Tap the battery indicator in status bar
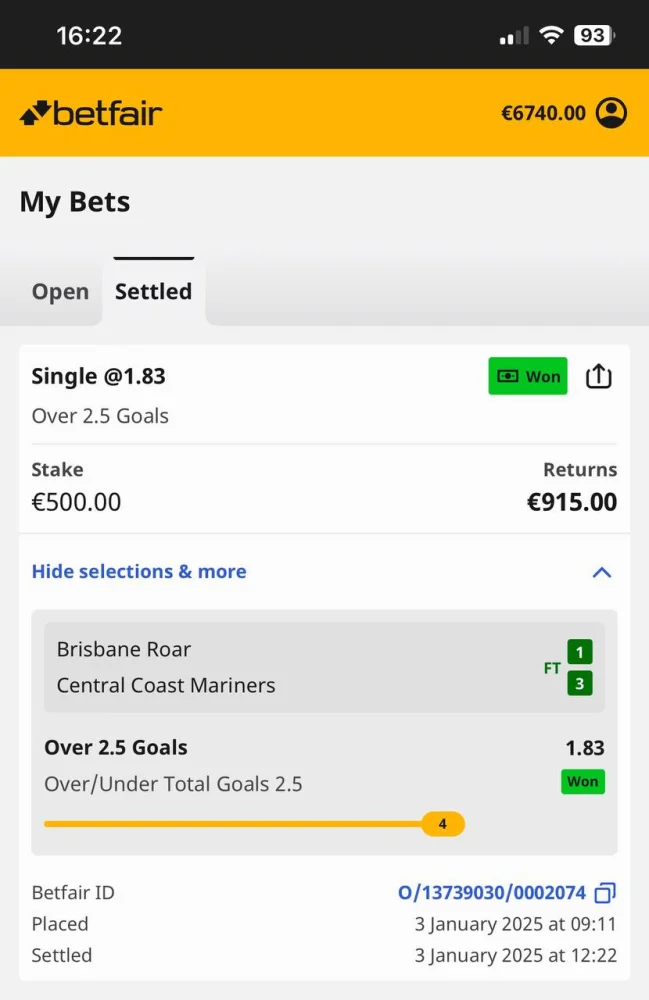The width and height of the screenshot is (649, 1000). click(594, 36)
